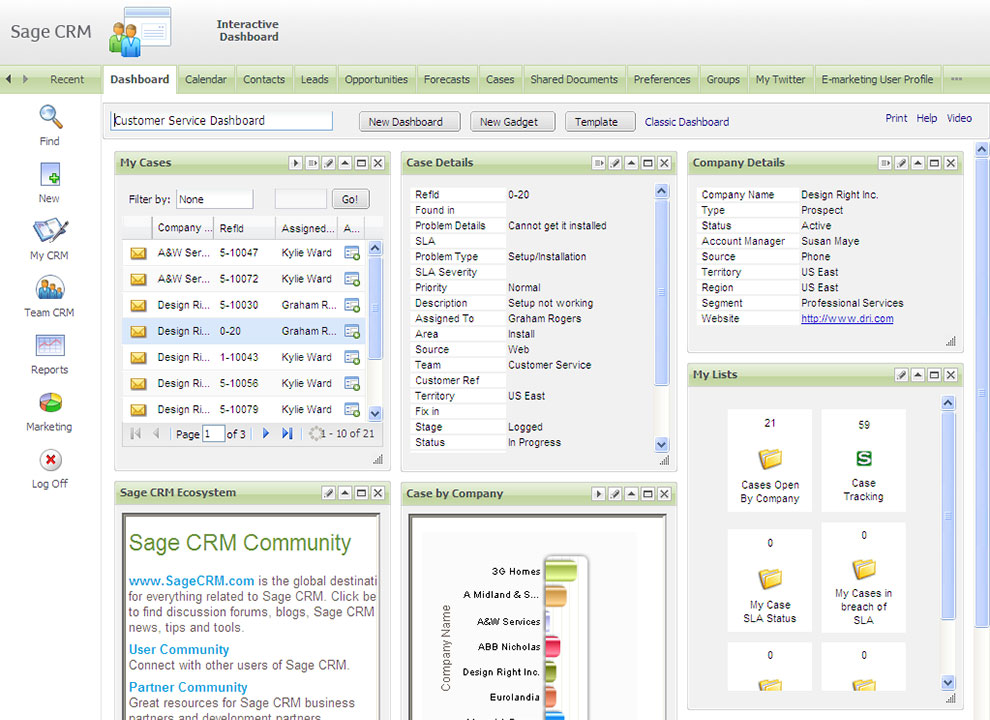Sort cases by RefId column header
Viewport: 990px width, 720px height.
[x=243, y=228]
